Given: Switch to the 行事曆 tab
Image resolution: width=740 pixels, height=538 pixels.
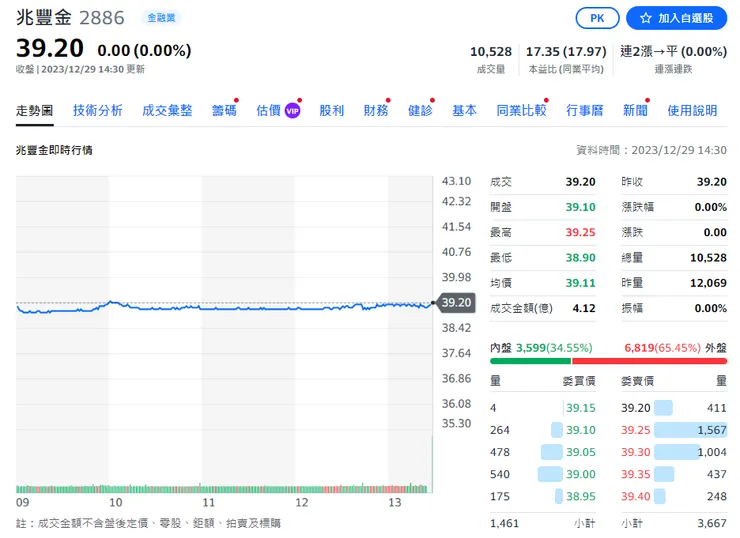Looking at the screenshot, I should [x=584, y=111].
